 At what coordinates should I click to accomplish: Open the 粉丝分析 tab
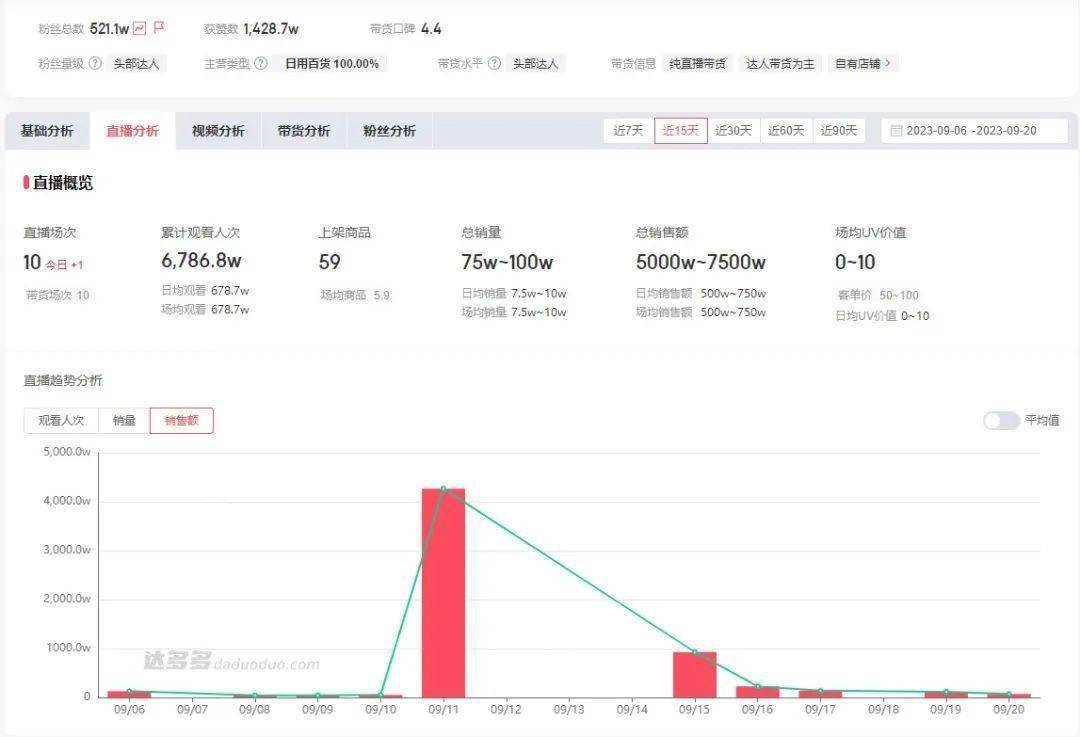click(x=390, y=131)
